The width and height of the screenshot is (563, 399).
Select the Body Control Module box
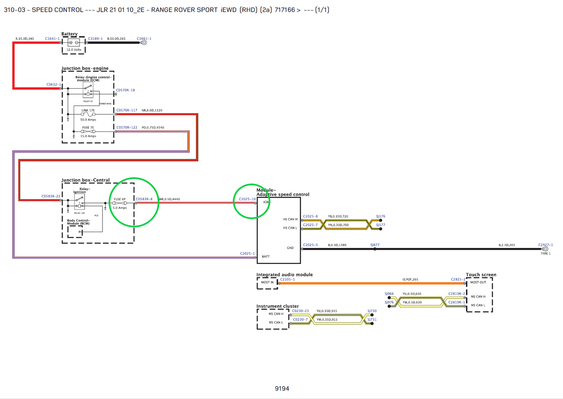[x=75, y=232]
